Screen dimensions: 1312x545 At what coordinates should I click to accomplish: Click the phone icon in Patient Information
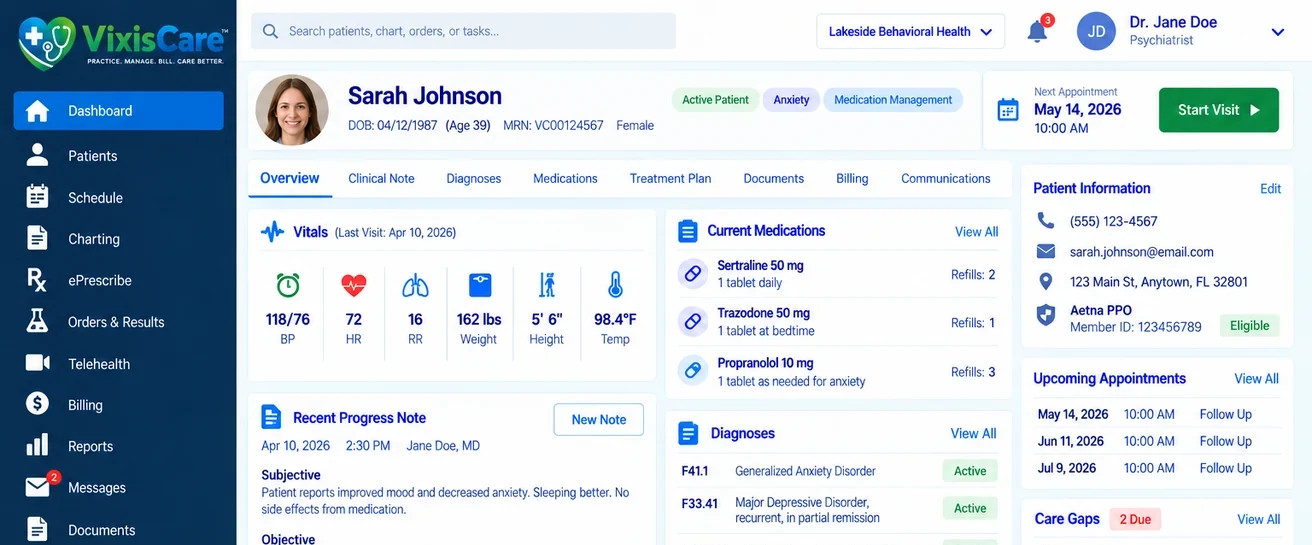point(1045,220)
